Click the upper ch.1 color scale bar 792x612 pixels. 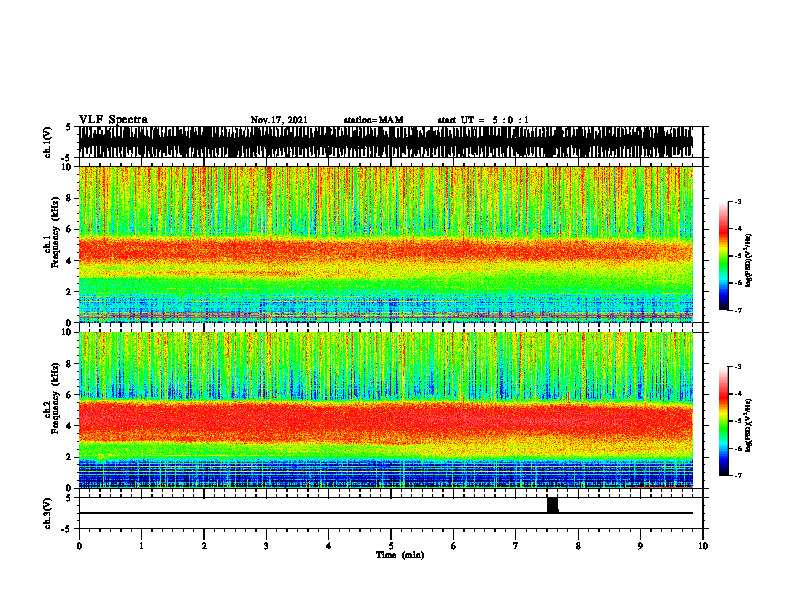724,256
